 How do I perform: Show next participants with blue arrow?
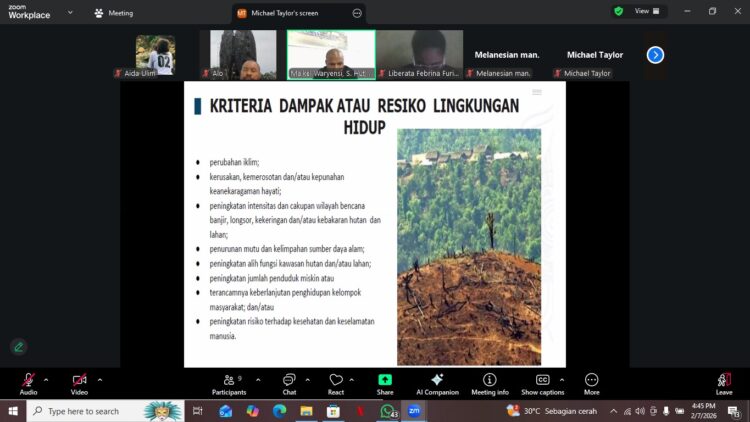click(655, 55)
